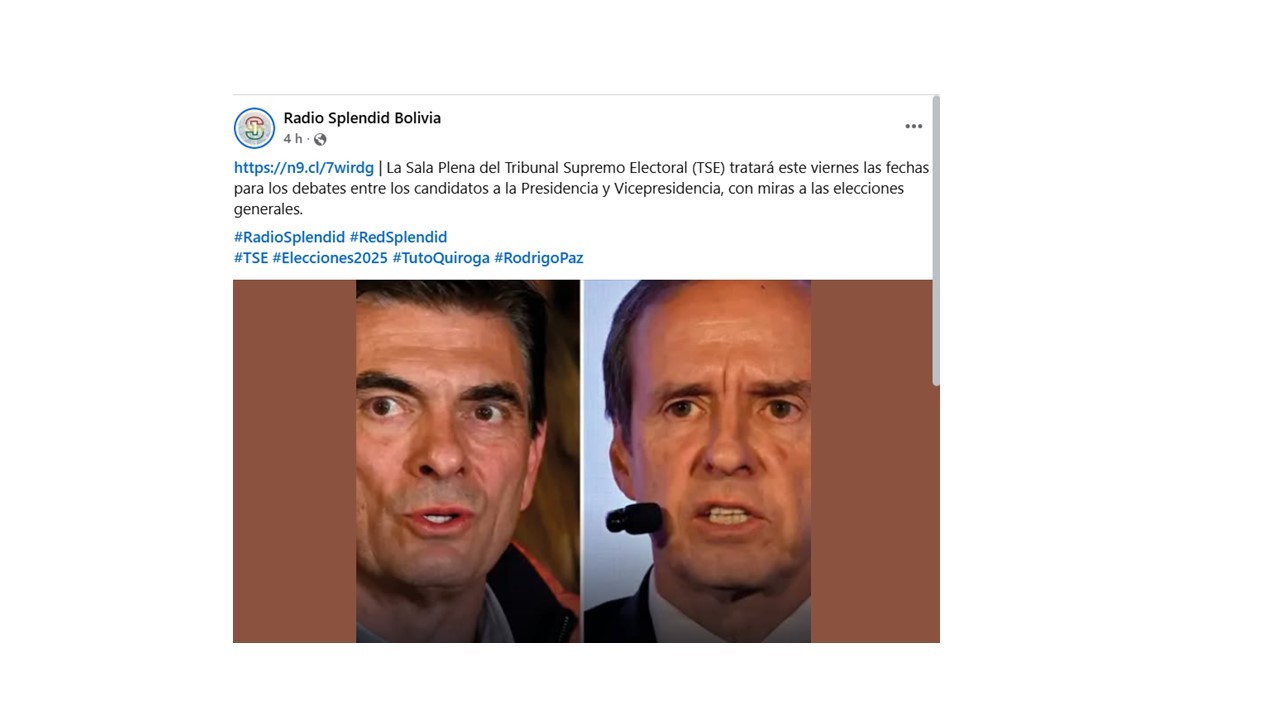The height and width of the screenshot is (720, 1280).
Task: Open the #TutoQuiroga hashtag
Action: point(441,258)
